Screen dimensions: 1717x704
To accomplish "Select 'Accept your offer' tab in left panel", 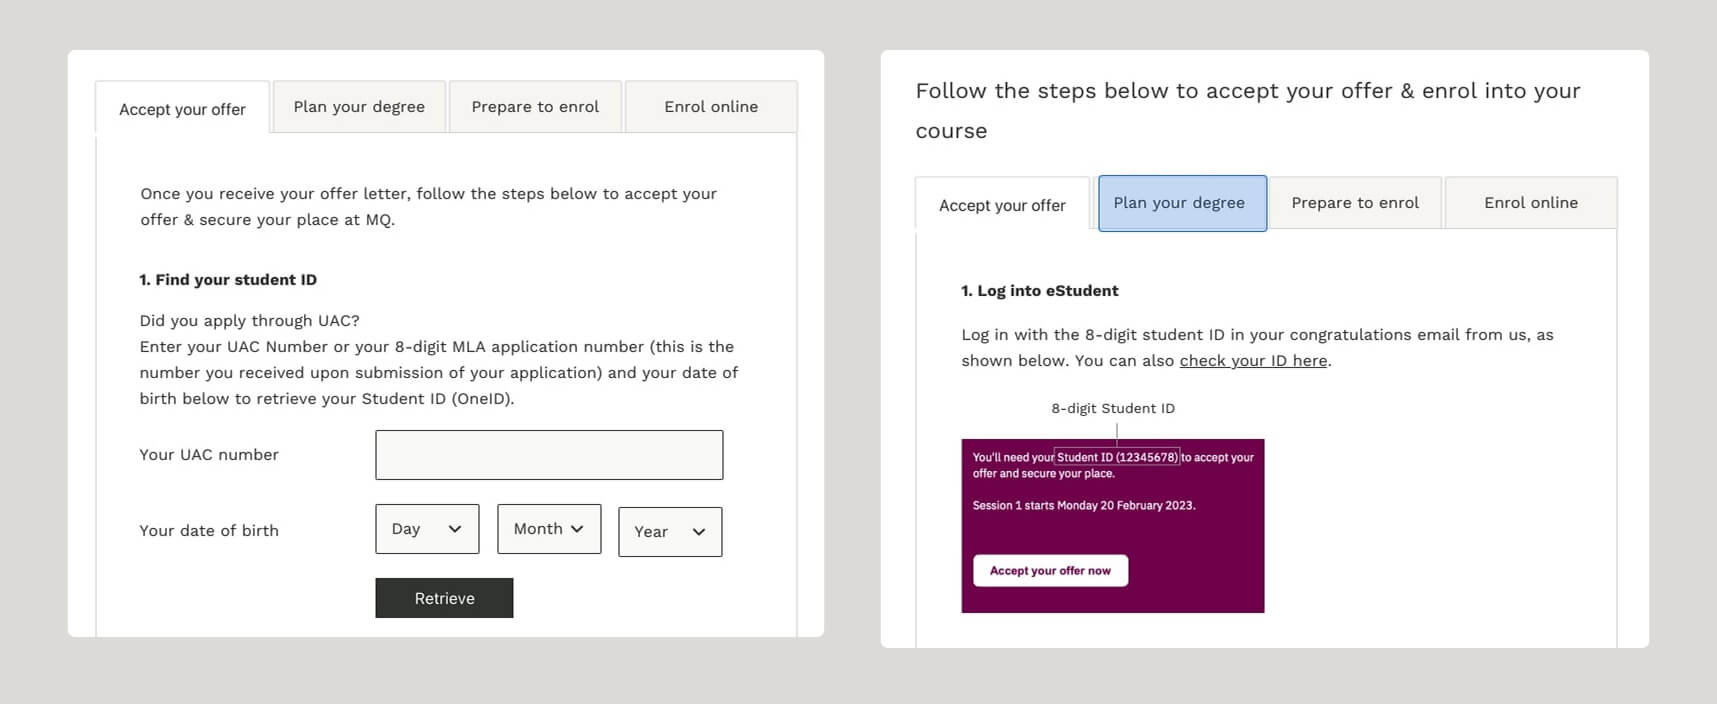I will (x=182, y=109).
